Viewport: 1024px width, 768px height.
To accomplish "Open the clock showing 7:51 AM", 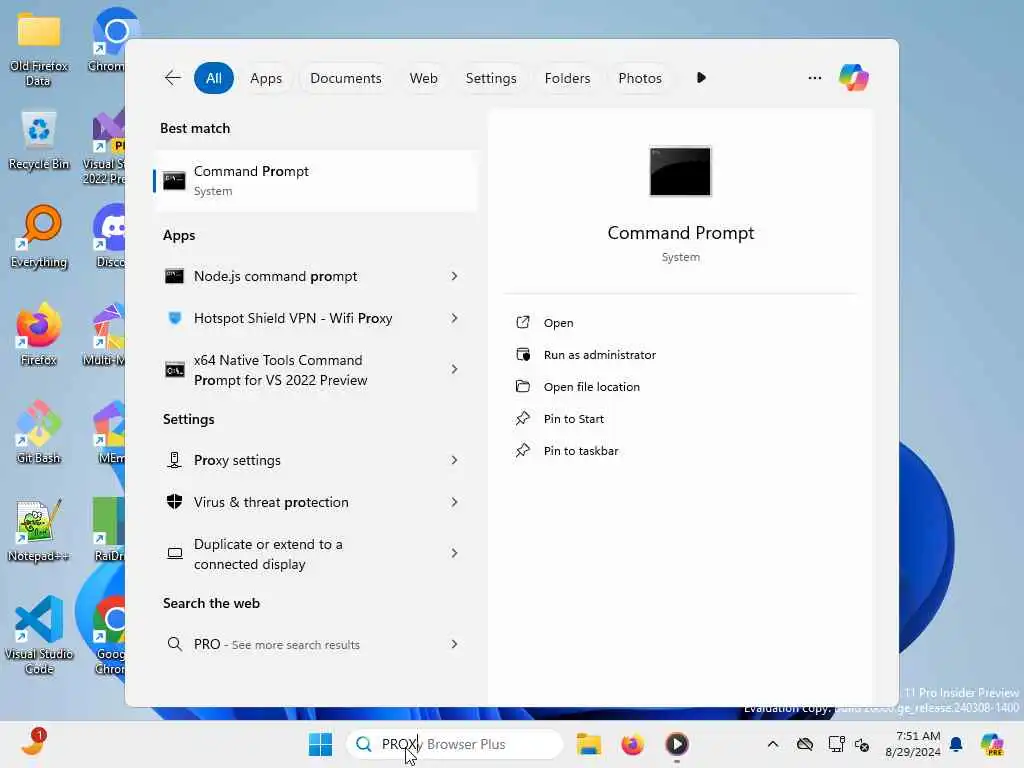I will [x=912, y=744].
